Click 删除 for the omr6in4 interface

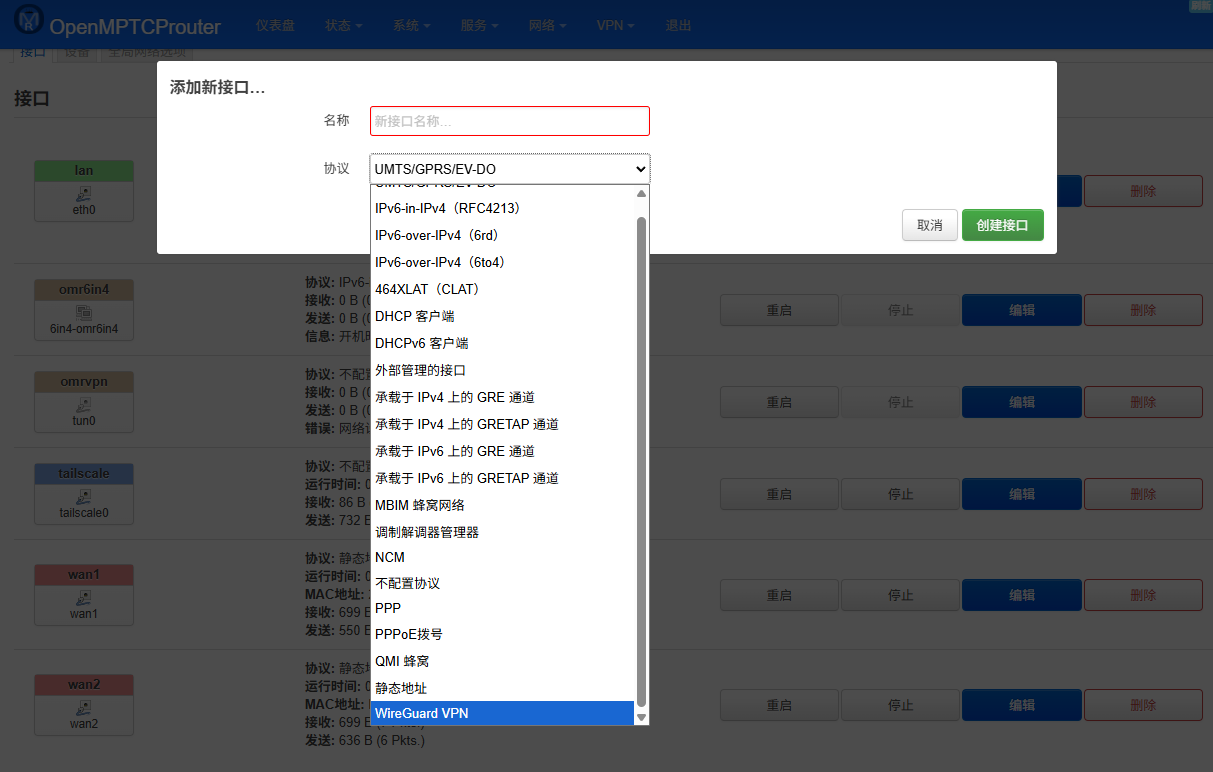click(1143, 310)
